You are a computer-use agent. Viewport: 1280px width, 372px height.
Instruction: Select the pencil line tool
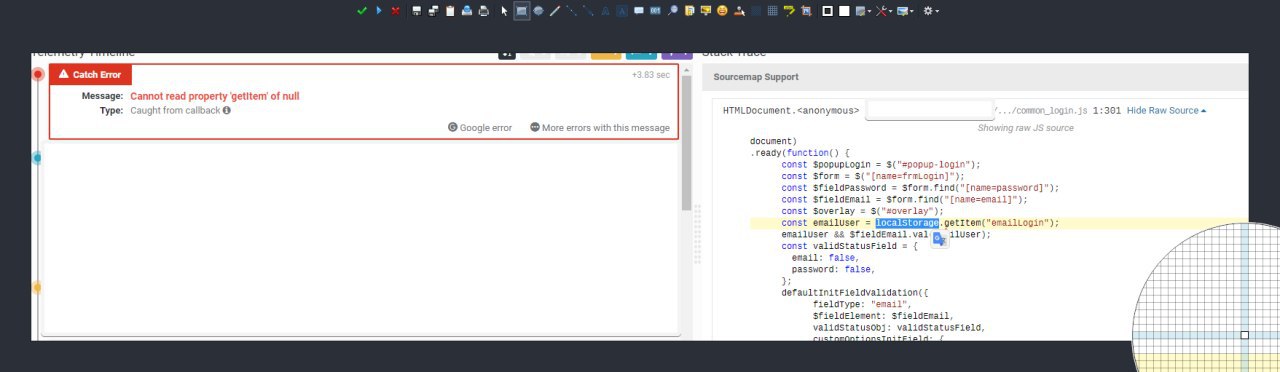554,11
